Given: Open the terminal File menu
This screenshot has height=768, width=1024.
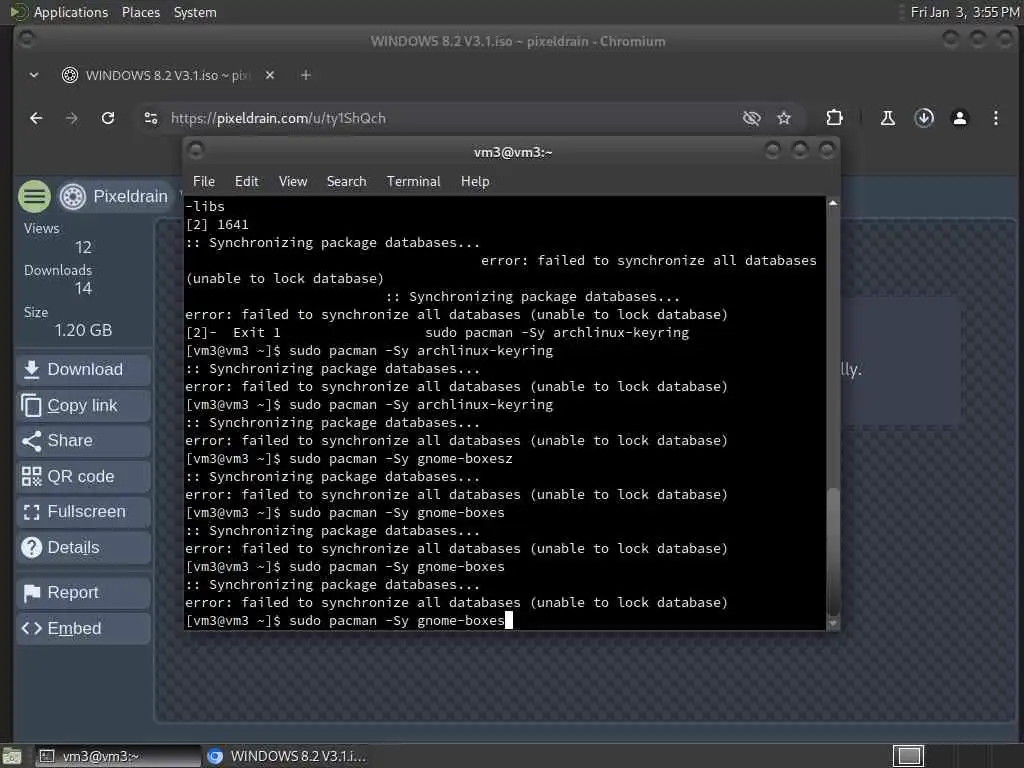Looking at the screenshot, I should tap(204, 182).
